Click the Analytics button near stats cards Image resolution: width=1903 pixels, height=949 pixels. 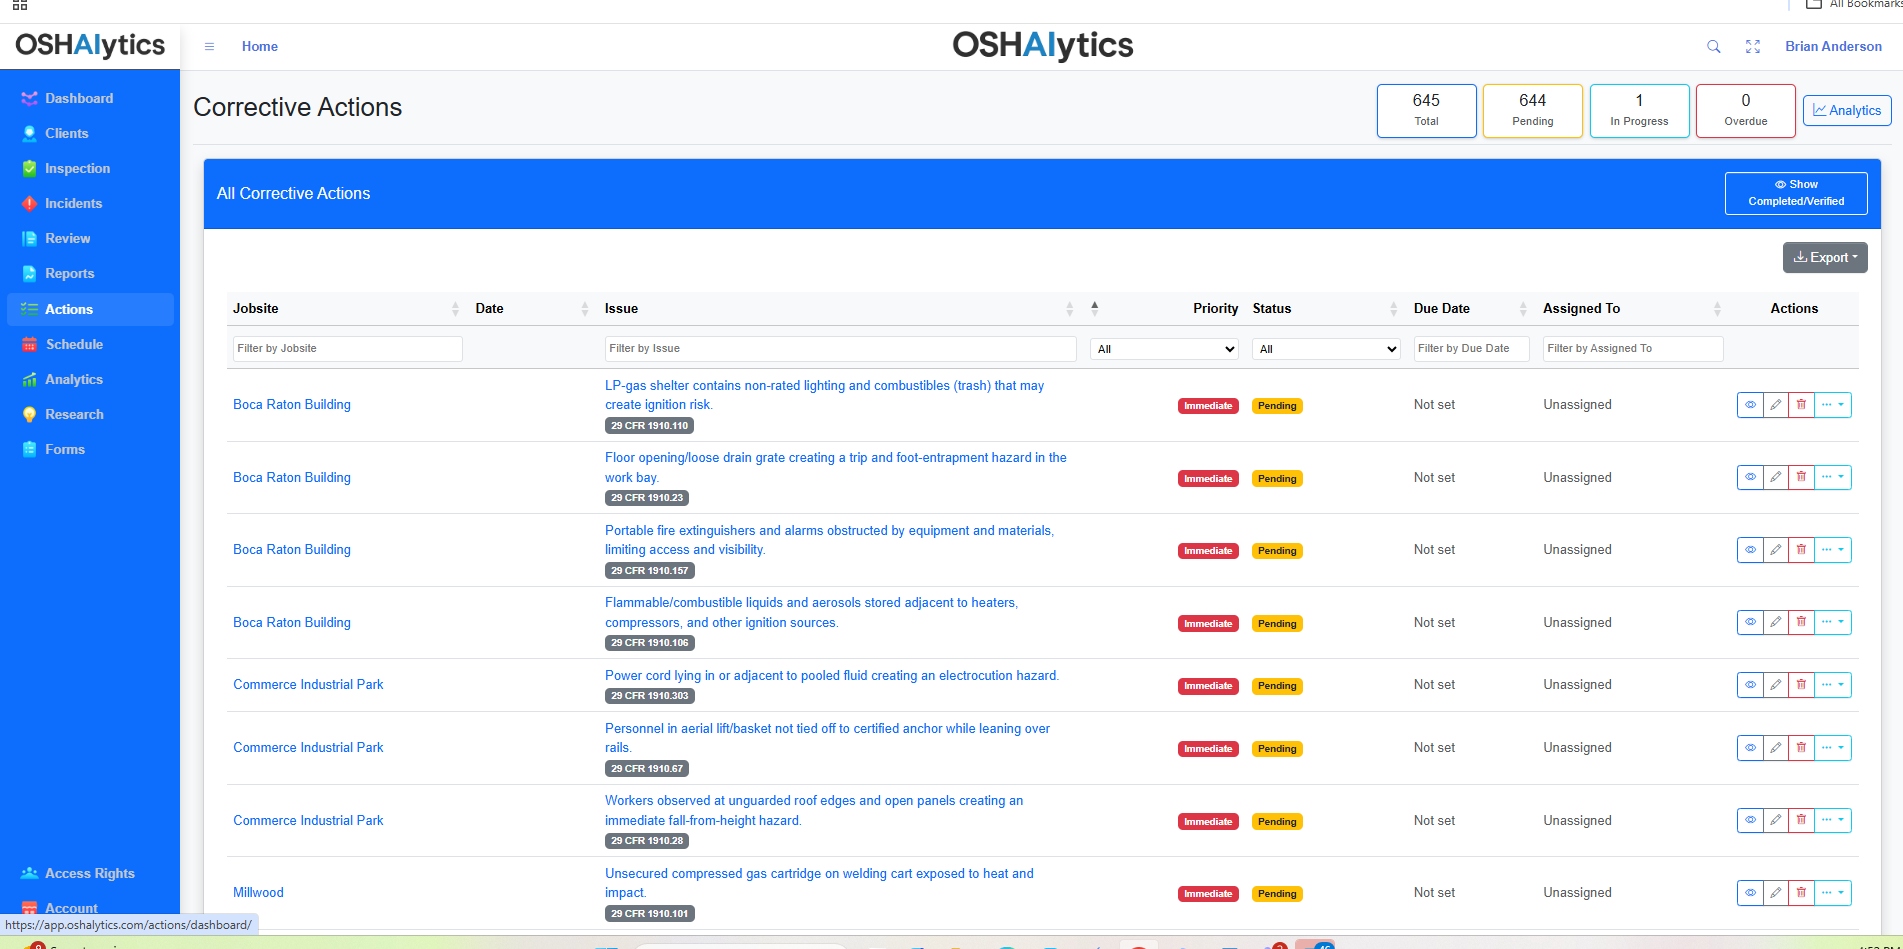pyautogui.click(x=1847, y=110)
